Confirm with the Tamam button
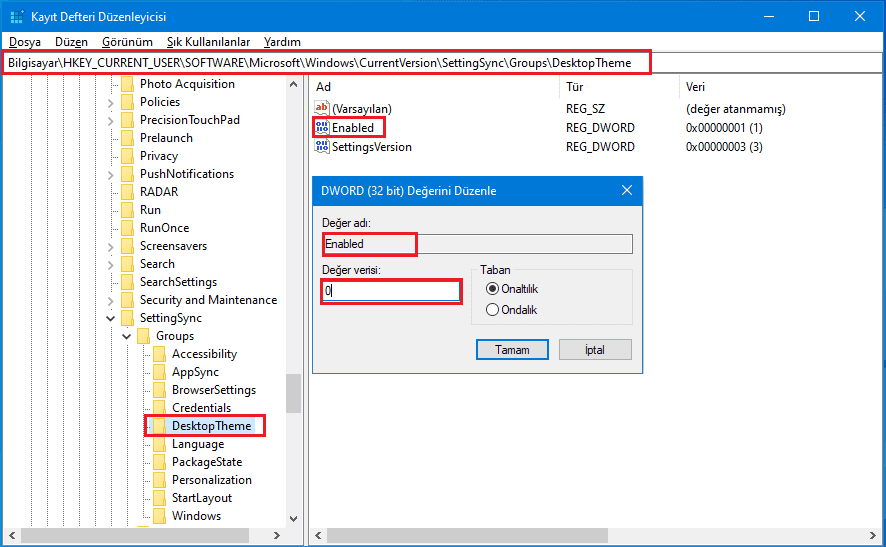Viewport: 886px width, 547px height. point(512,350)
